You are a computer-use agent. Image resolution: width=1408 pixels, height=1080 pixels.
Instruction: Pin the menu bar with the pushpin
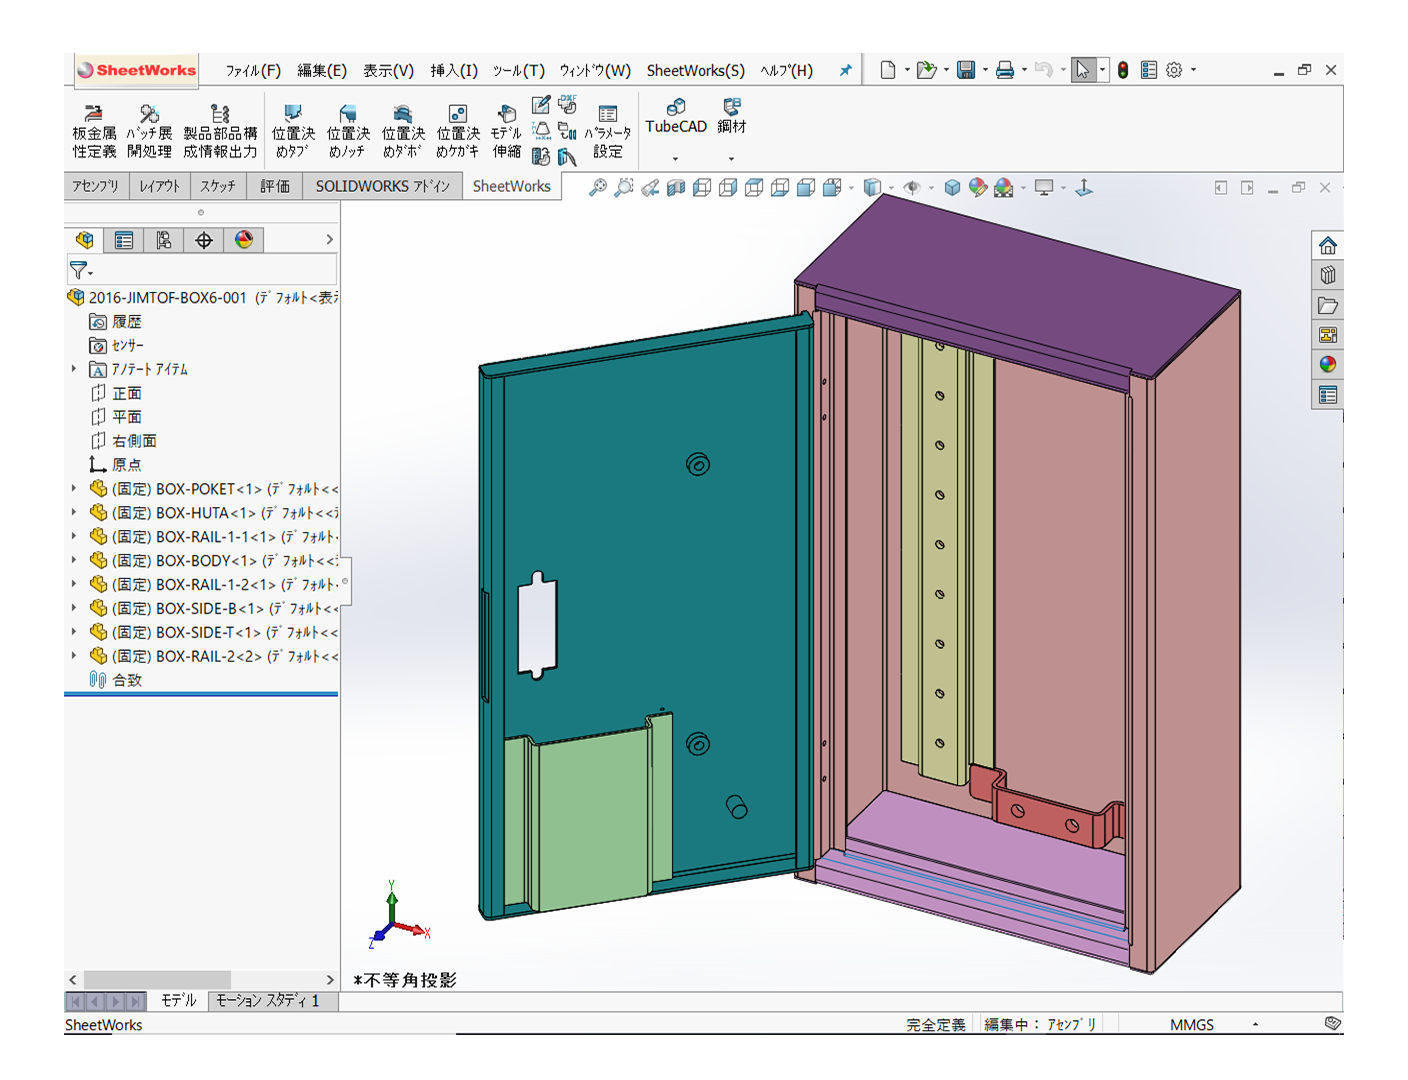pos(845,70)
